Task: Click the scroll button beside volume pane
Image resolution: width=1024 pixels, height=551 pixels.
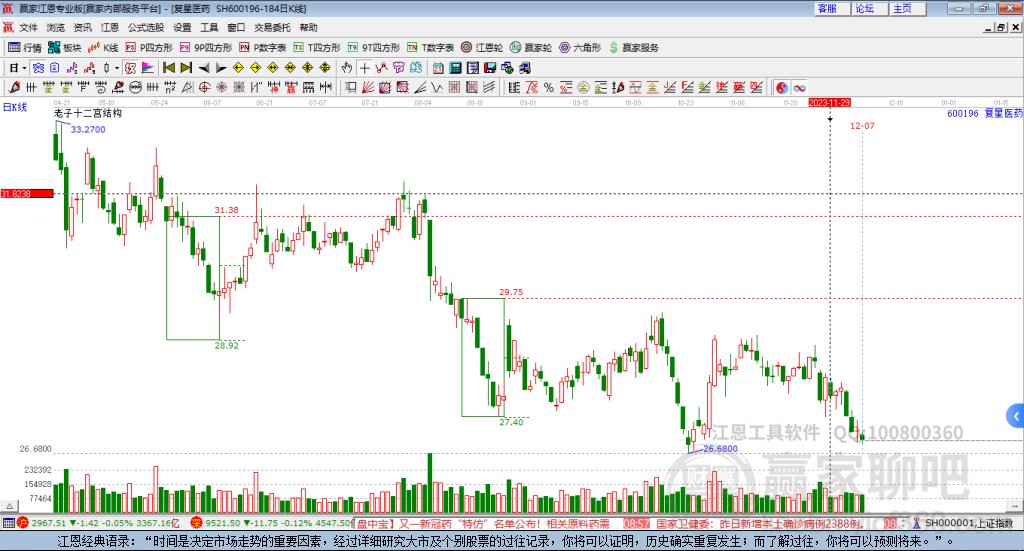Action: coord(1015,506)
